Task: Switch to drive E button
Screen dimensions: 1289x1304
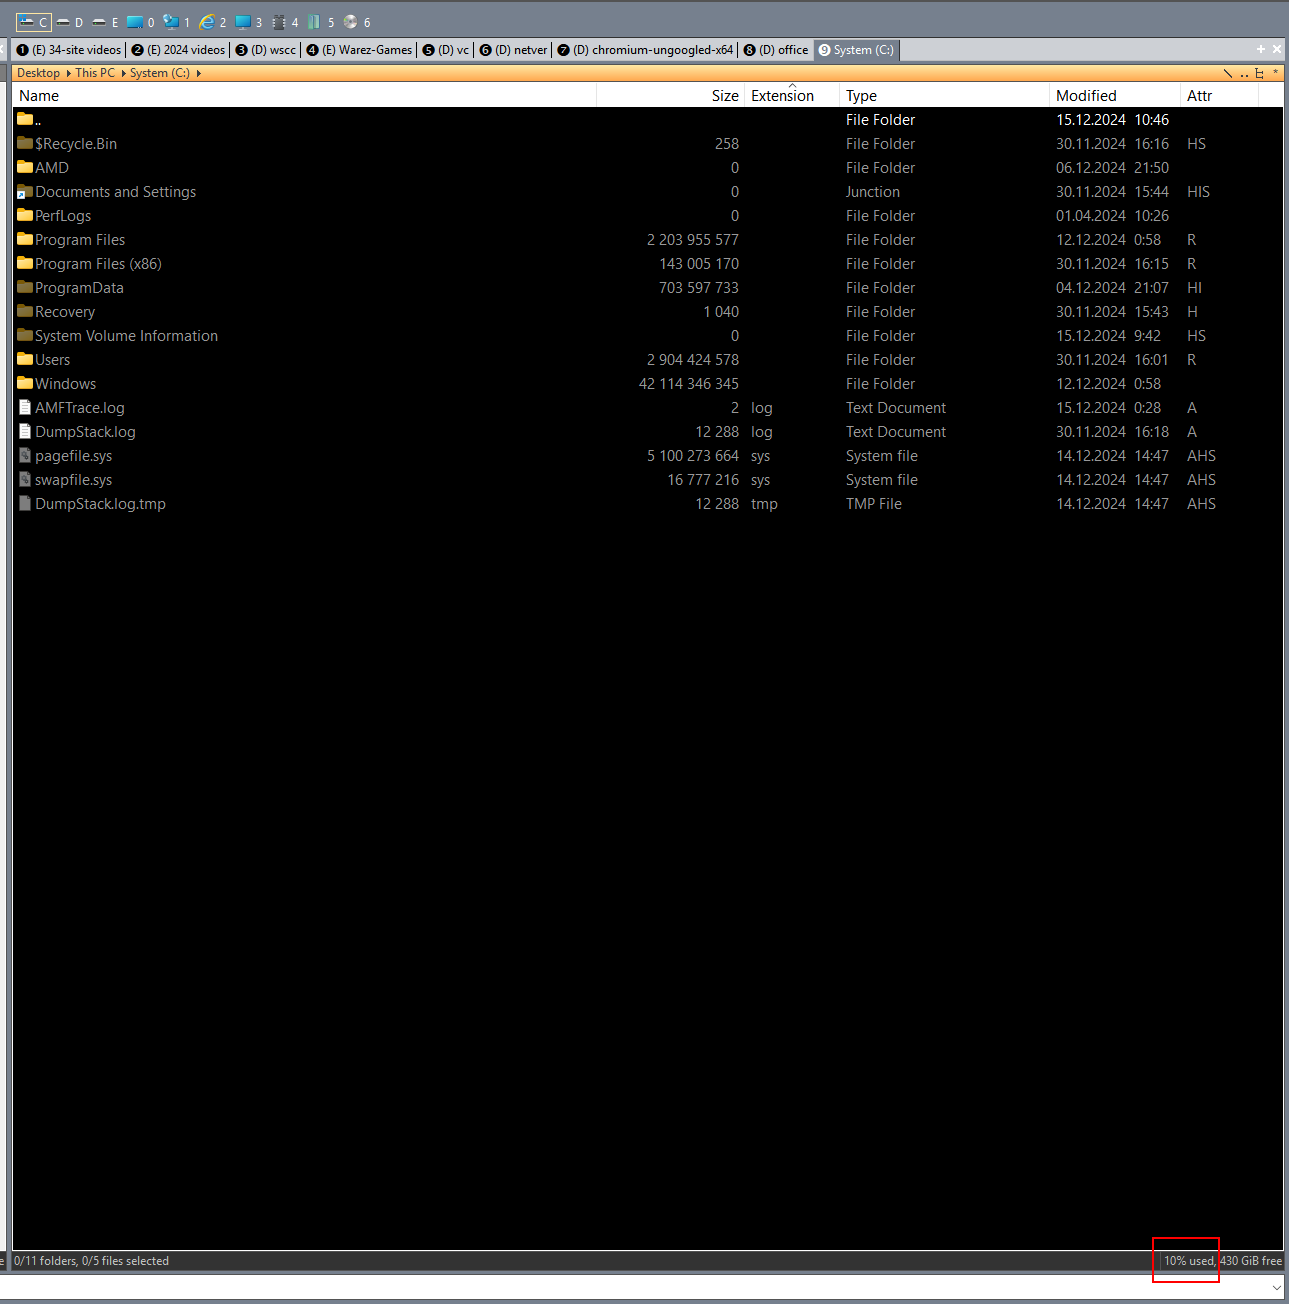Action: (106, 22)
